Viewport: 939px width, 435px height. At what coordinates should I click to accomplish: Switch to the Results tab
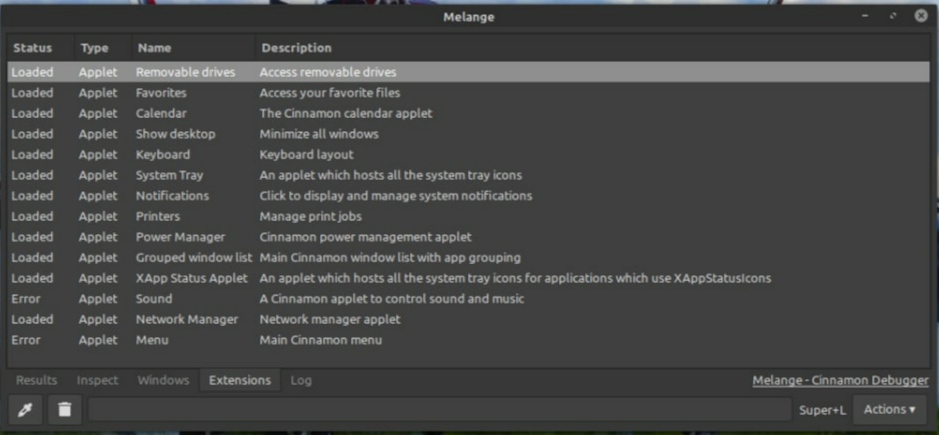[37, 380]
